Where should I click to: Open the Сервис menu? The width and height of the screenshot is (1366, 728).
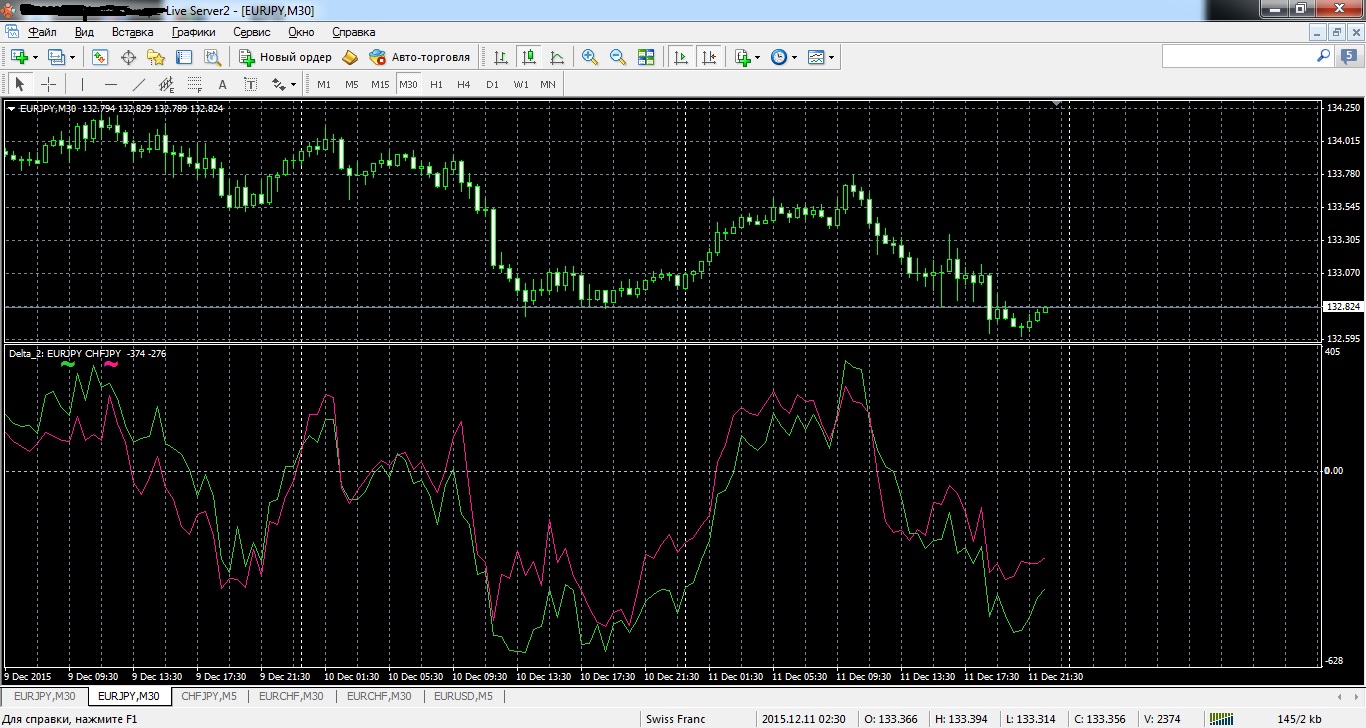click(251, 32)
